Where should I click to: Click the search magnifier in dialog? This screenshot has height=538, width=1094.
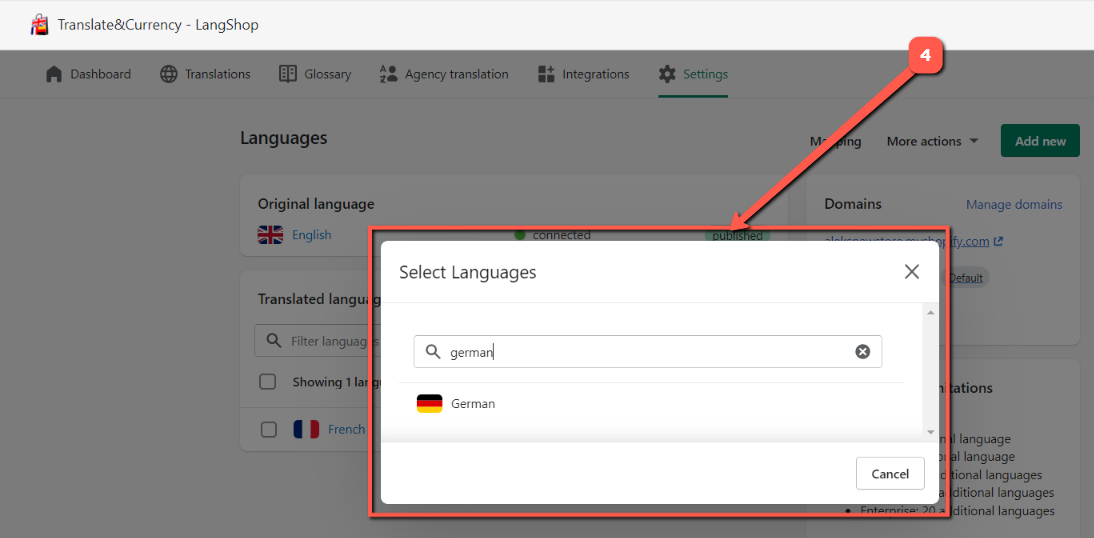click(x=433, y=352)
